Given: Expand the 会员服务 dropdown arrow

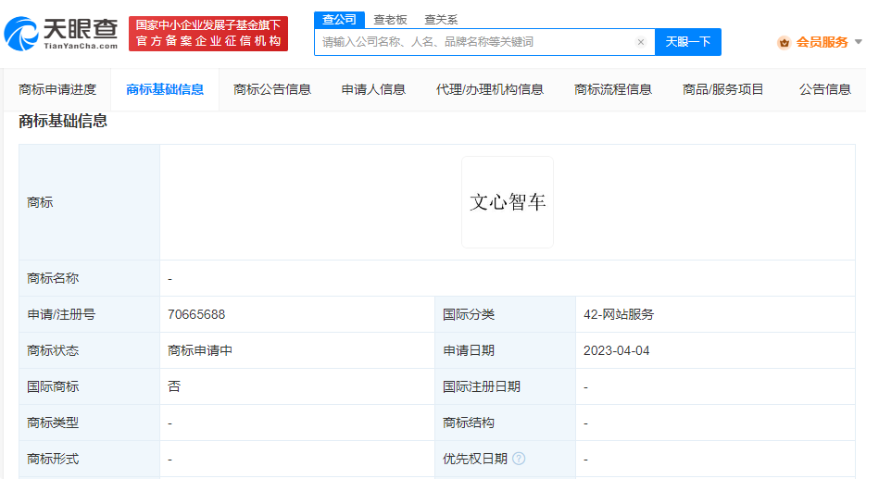Looking at the screenshot, I should click(858, 42).
